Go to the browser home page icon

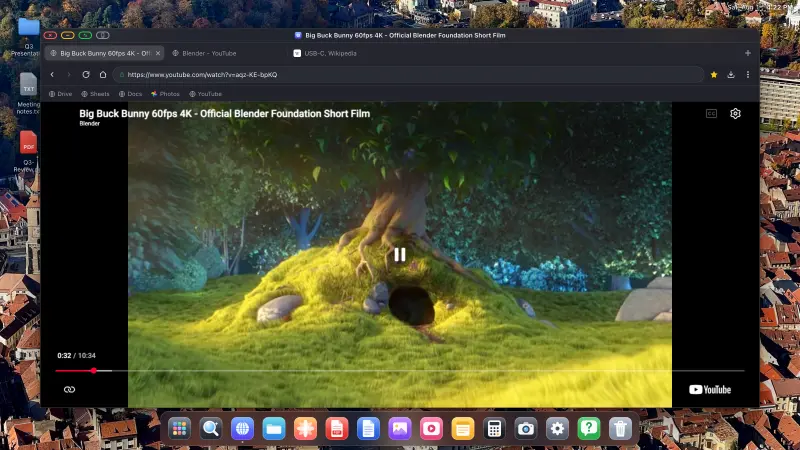103,74
